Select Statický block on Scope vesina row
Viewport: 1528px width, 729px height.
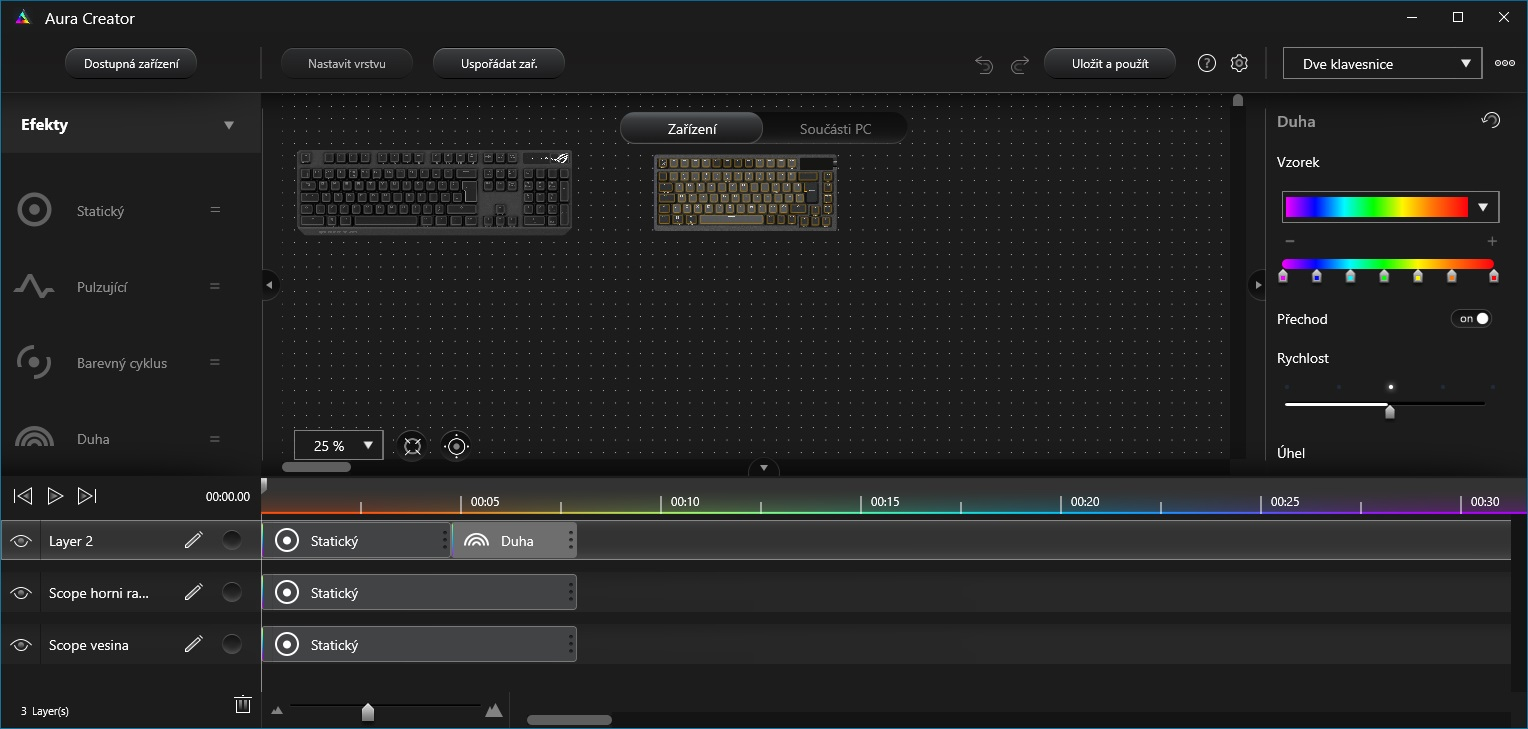coord(419,645)
